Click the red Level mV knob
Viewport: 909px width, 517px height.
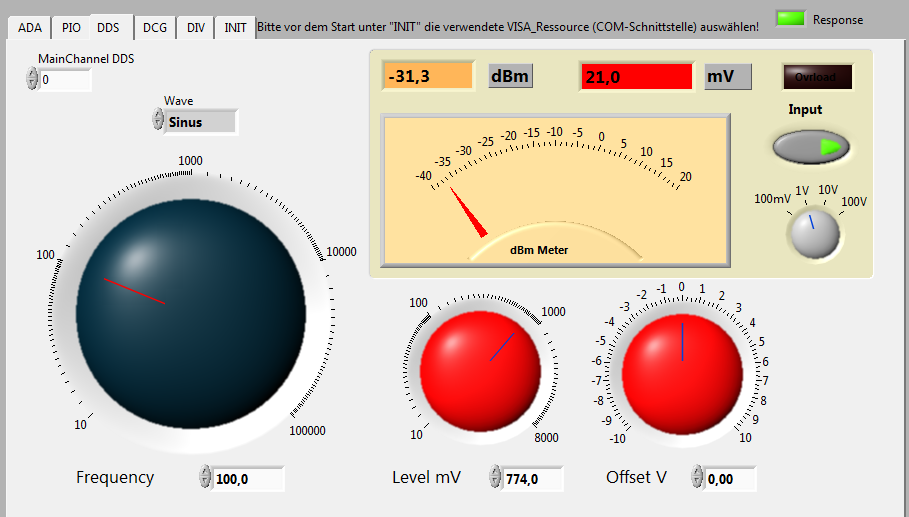(x=482, y=359)
